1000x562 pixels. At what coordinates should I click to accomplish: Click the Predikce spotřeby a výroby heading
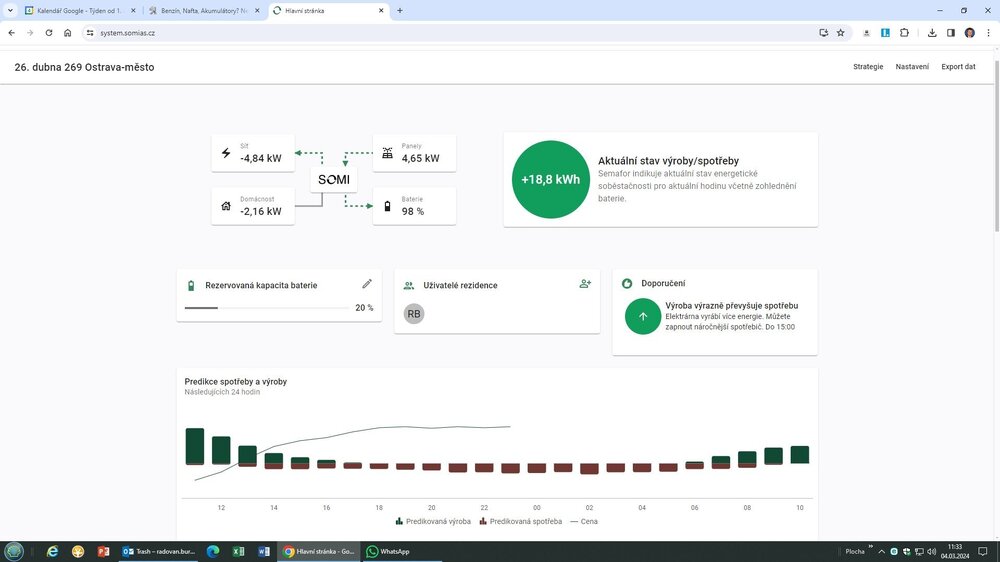pyautogui.click(x=235, y=381)
